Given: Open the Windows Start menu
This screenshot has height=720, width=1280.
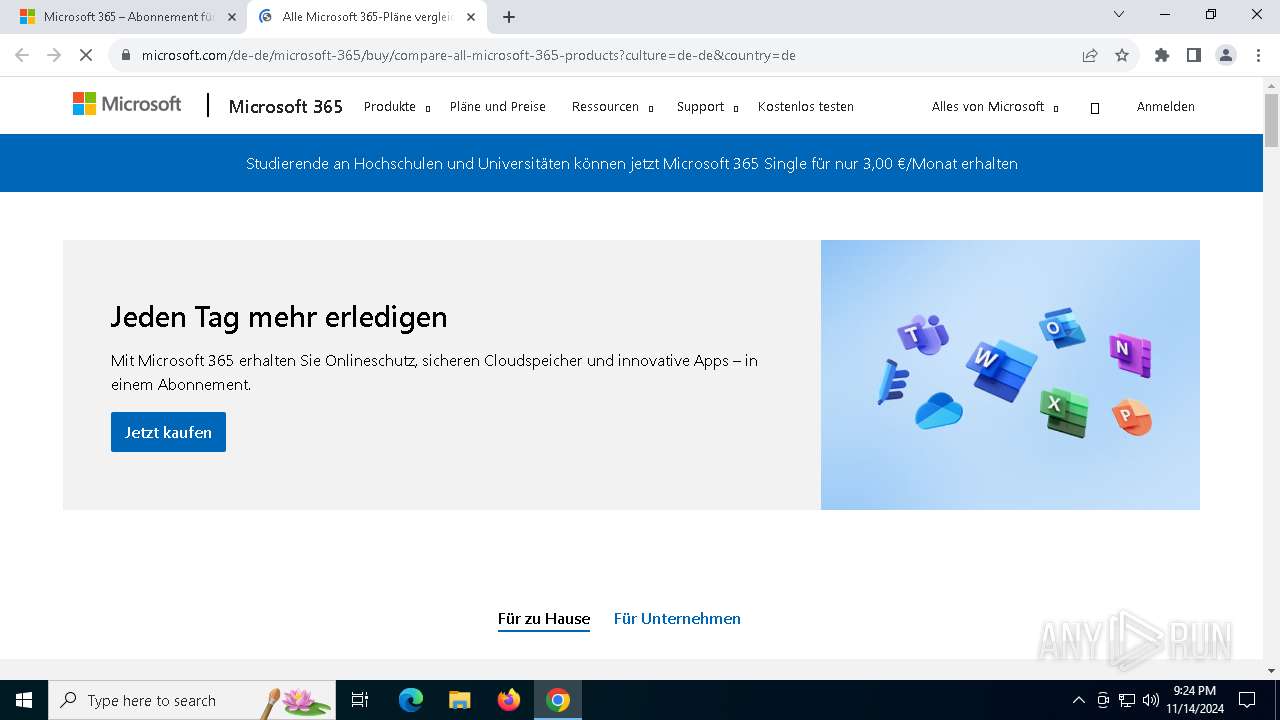Looking at the screenshot, I should (x=24, y=700).
